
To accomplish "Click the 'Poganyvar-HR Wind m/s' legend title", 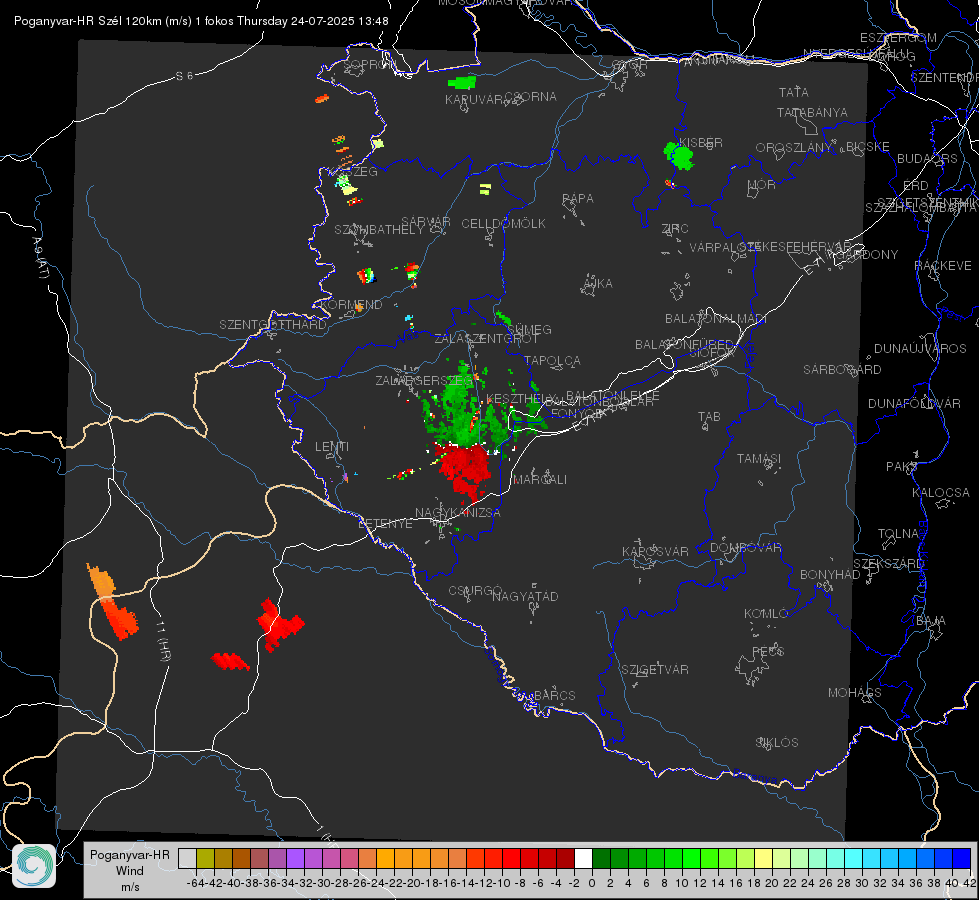I will (x=130, y=871).
